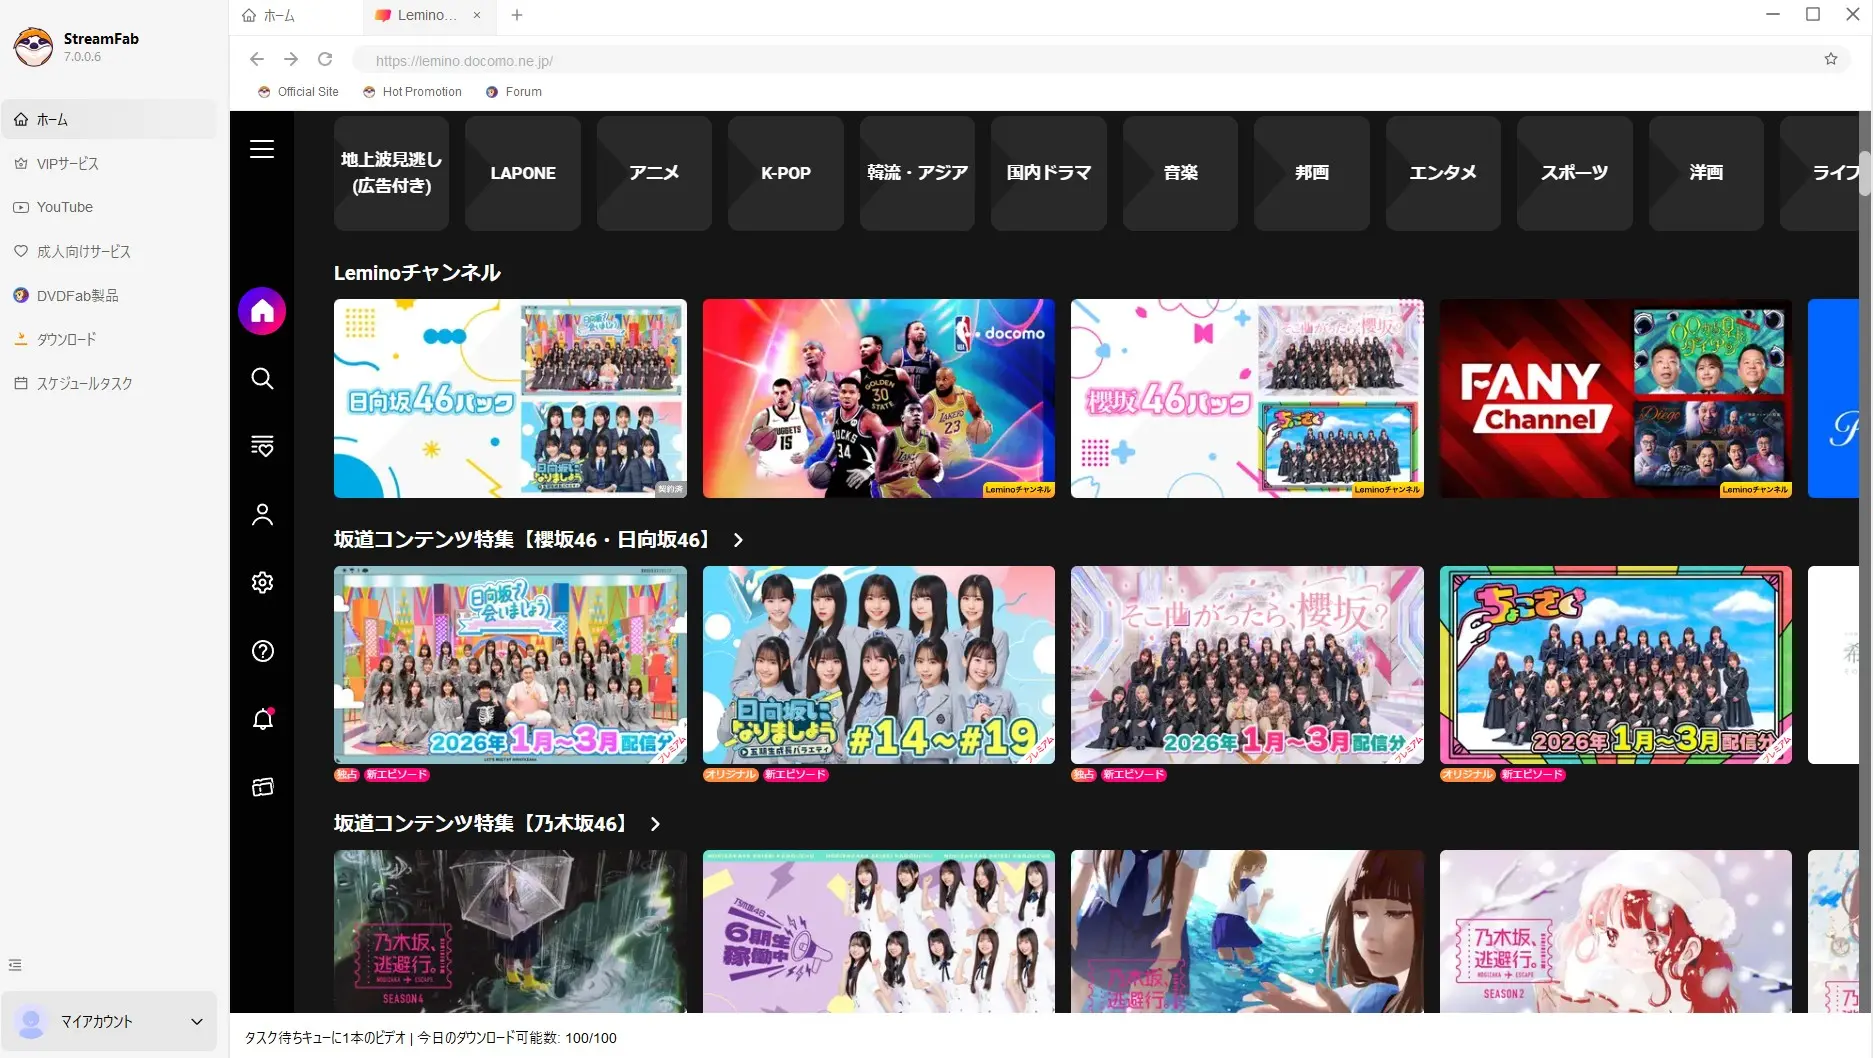The image size is (1873, 1058).
Task: Go to Lemino home via purple icon
Action: click(262, 311)
